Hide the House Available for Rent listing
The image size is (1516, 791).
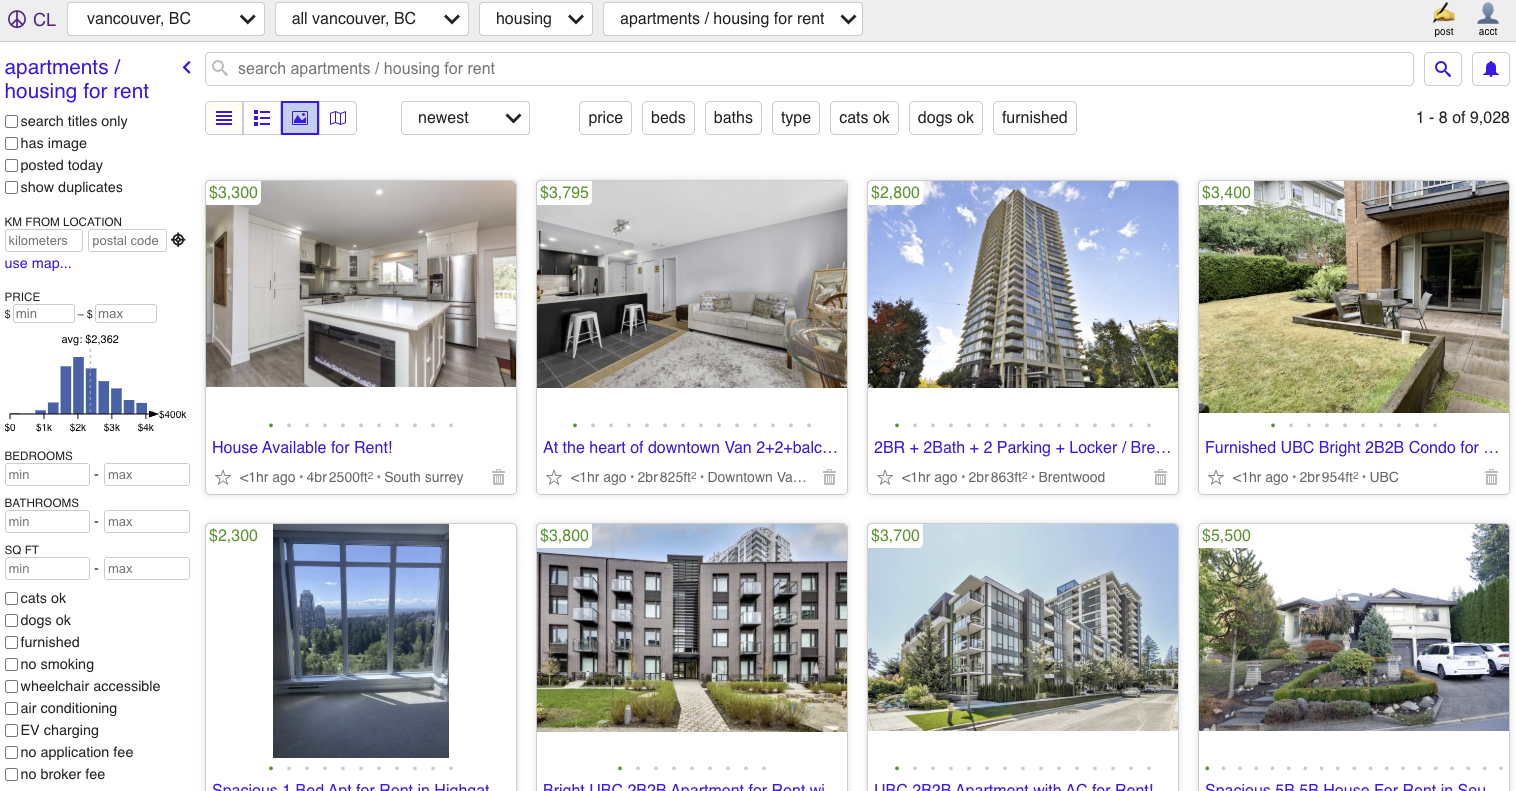498,478
